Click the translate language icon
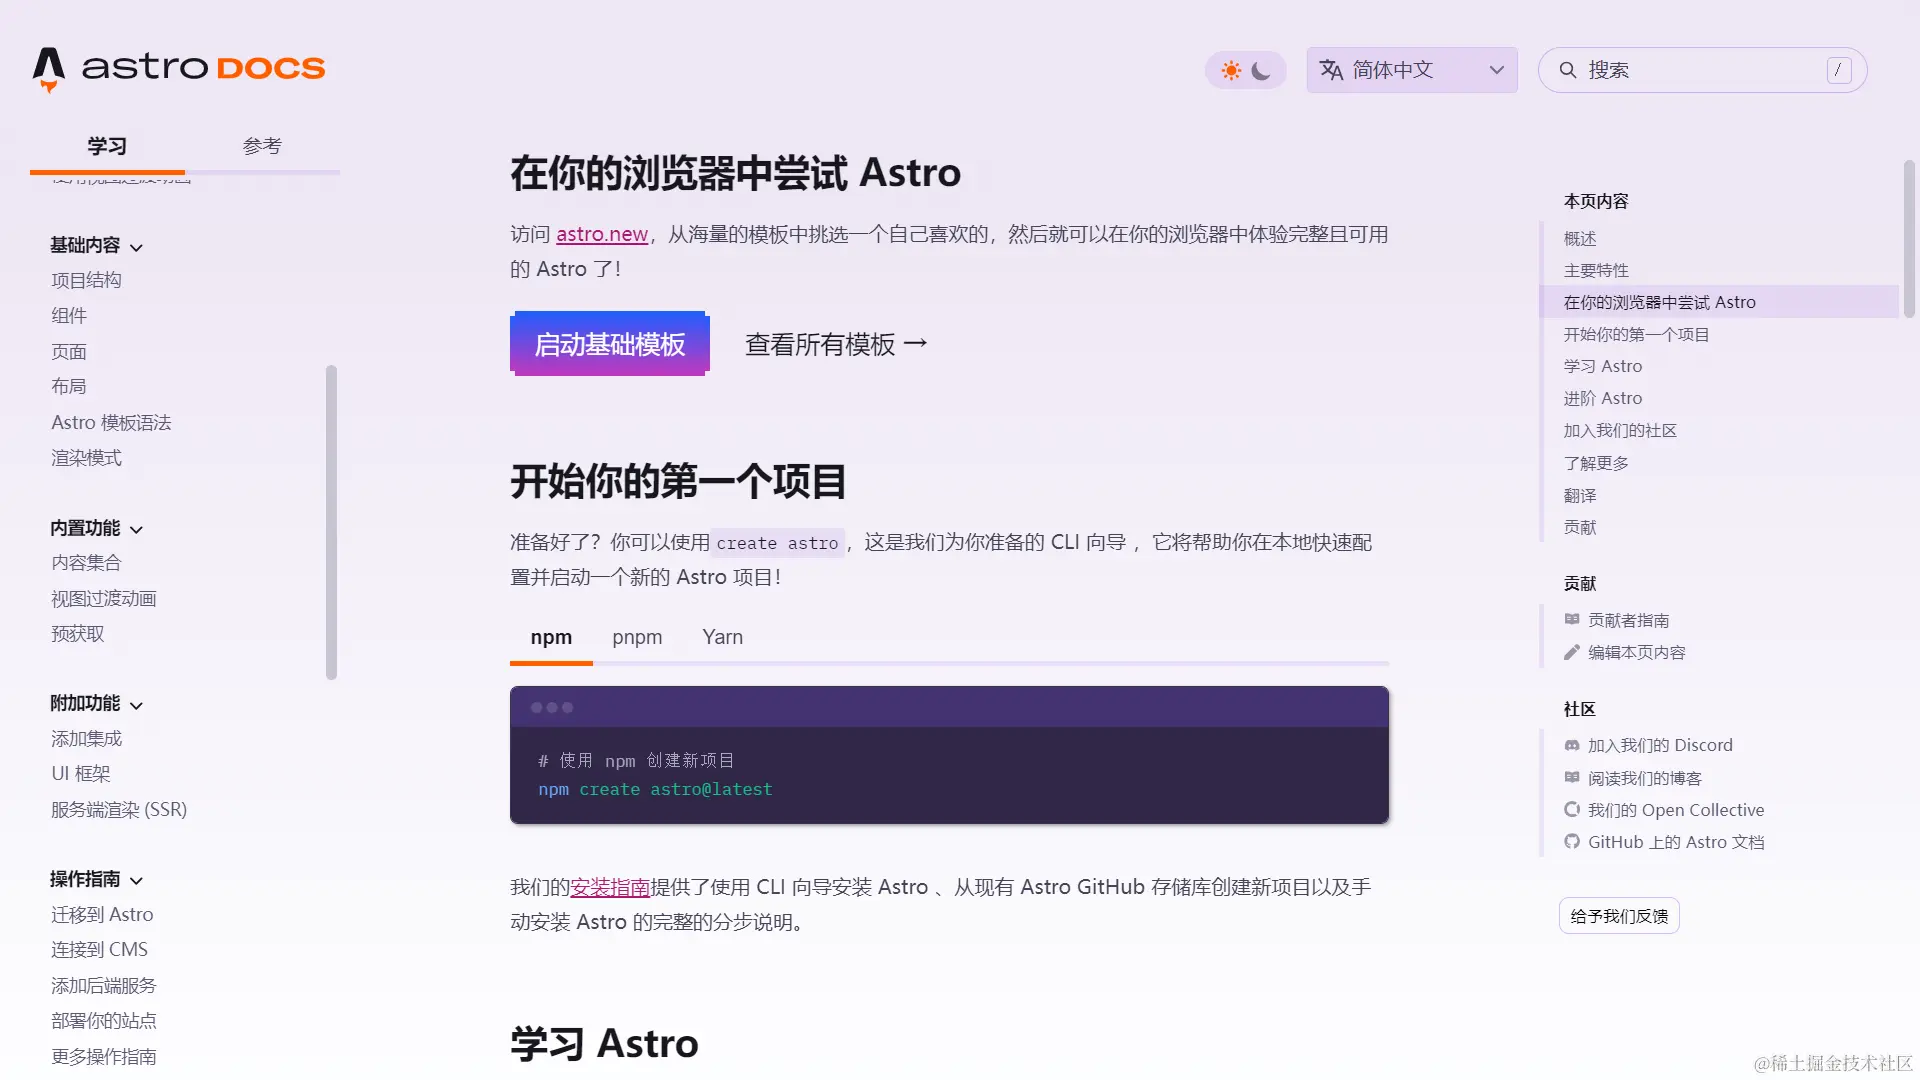1920x1080 pixels. click(1331, 70)
